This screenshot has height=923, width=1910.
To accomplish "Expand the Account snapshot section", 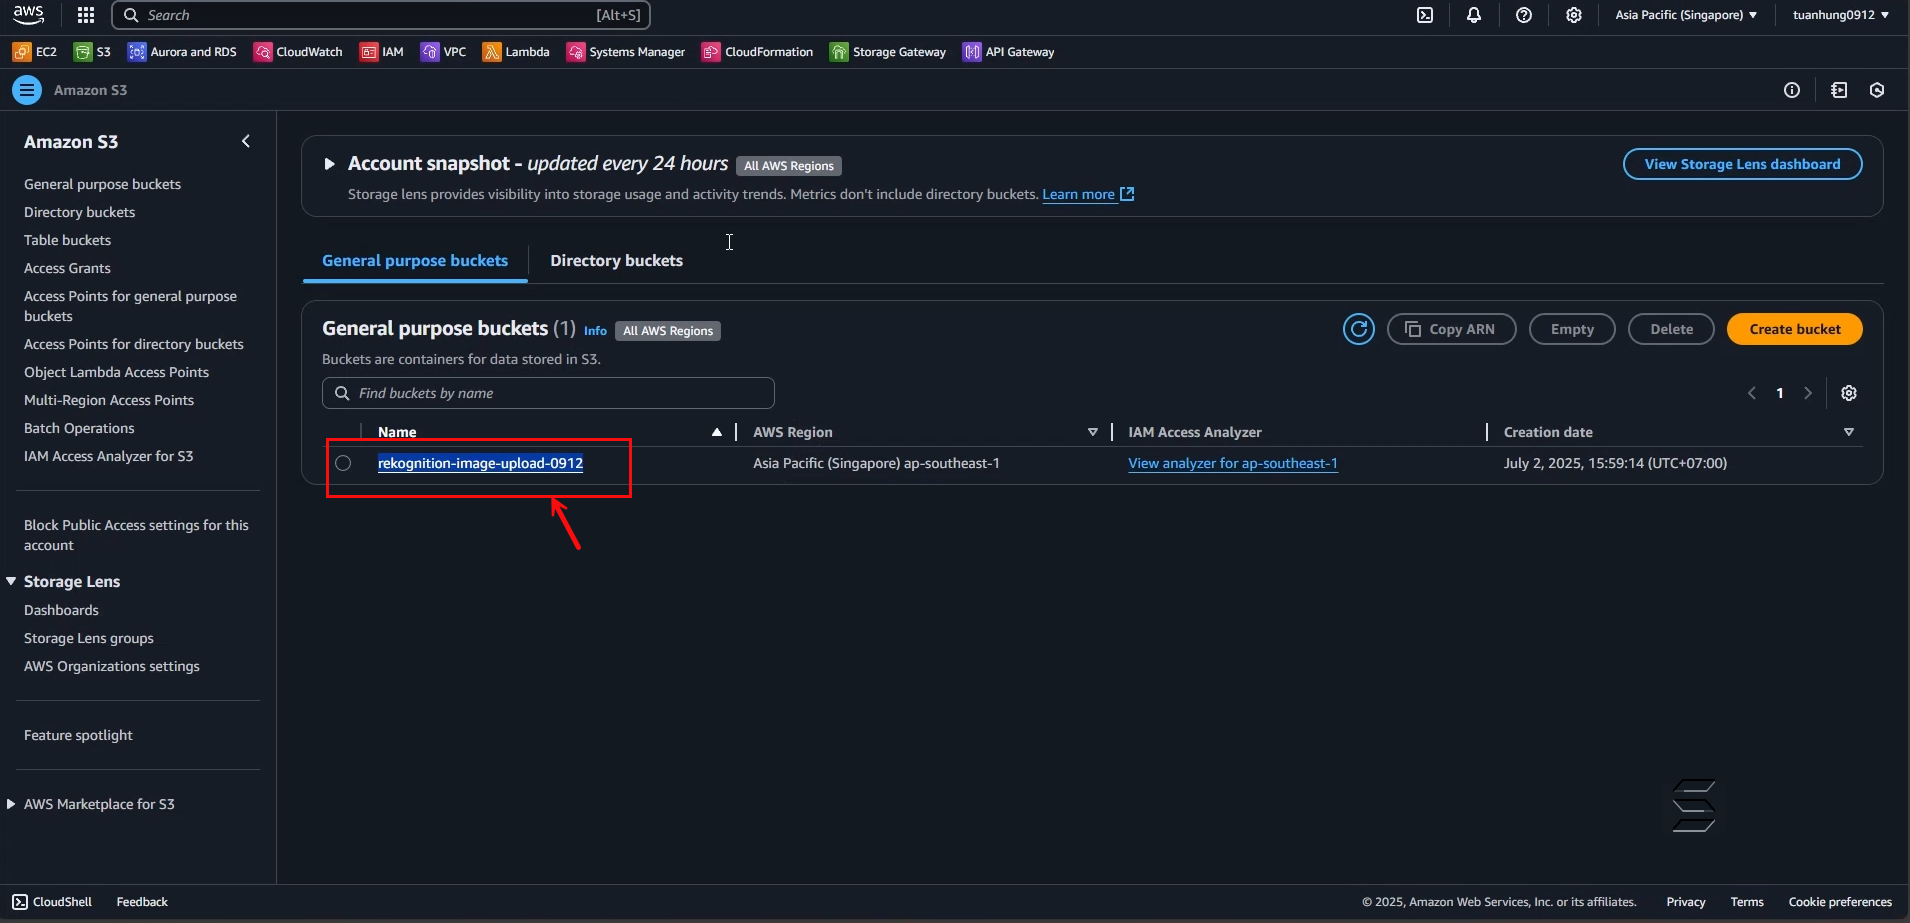I will click(x=329, y=164).
